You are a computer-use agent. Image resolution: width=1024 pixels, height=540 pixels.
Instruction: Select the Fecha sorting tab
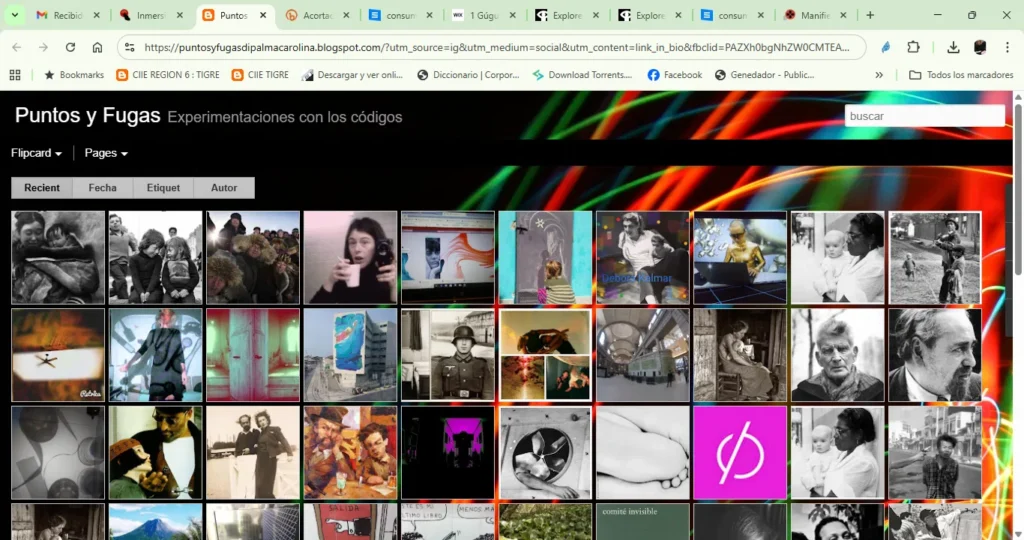(102, 188)
